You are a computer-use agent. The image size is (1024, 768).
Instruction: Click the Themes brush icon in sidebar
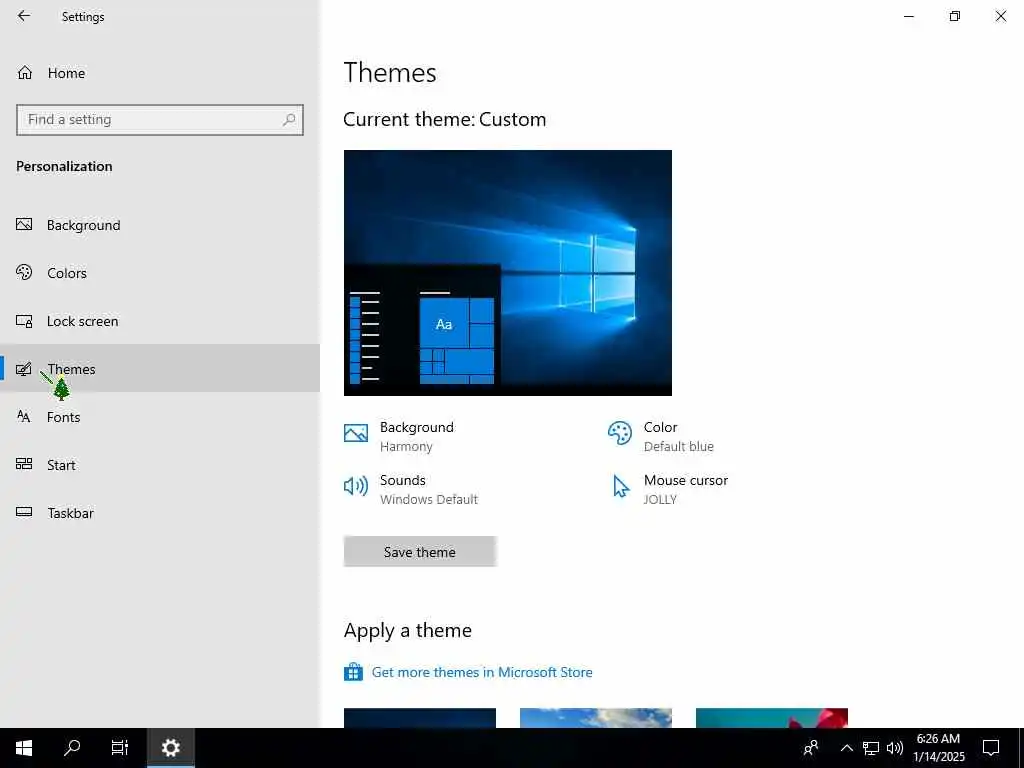pyautogui.click(x=24, y=369)
